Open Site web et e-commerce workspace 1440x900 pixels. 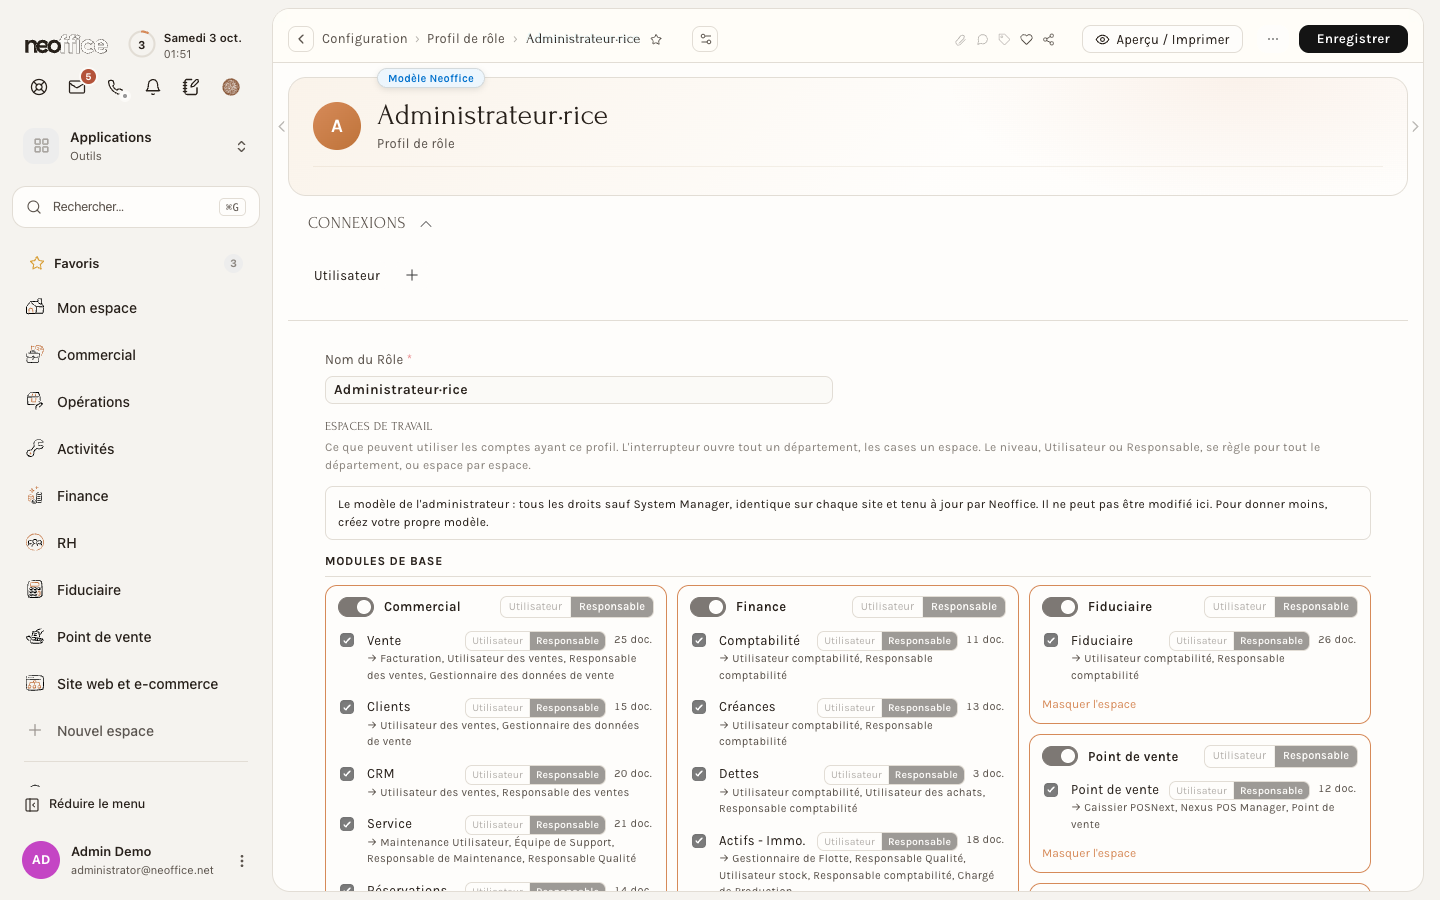click(x=136, y=684)
